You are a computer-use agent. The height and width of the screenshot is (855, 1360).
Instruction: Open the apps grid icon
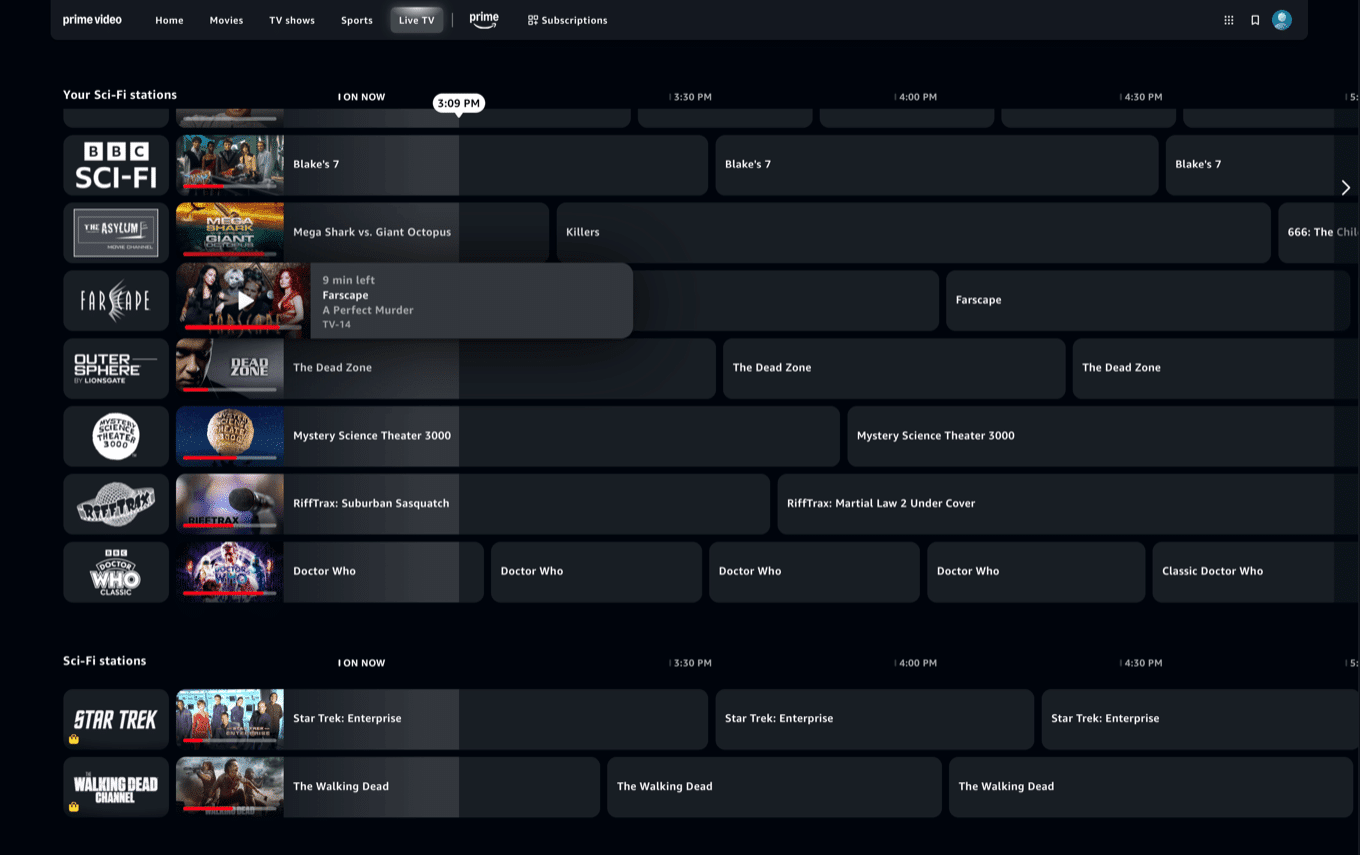pyautogui.click(x=1229, y=20)
